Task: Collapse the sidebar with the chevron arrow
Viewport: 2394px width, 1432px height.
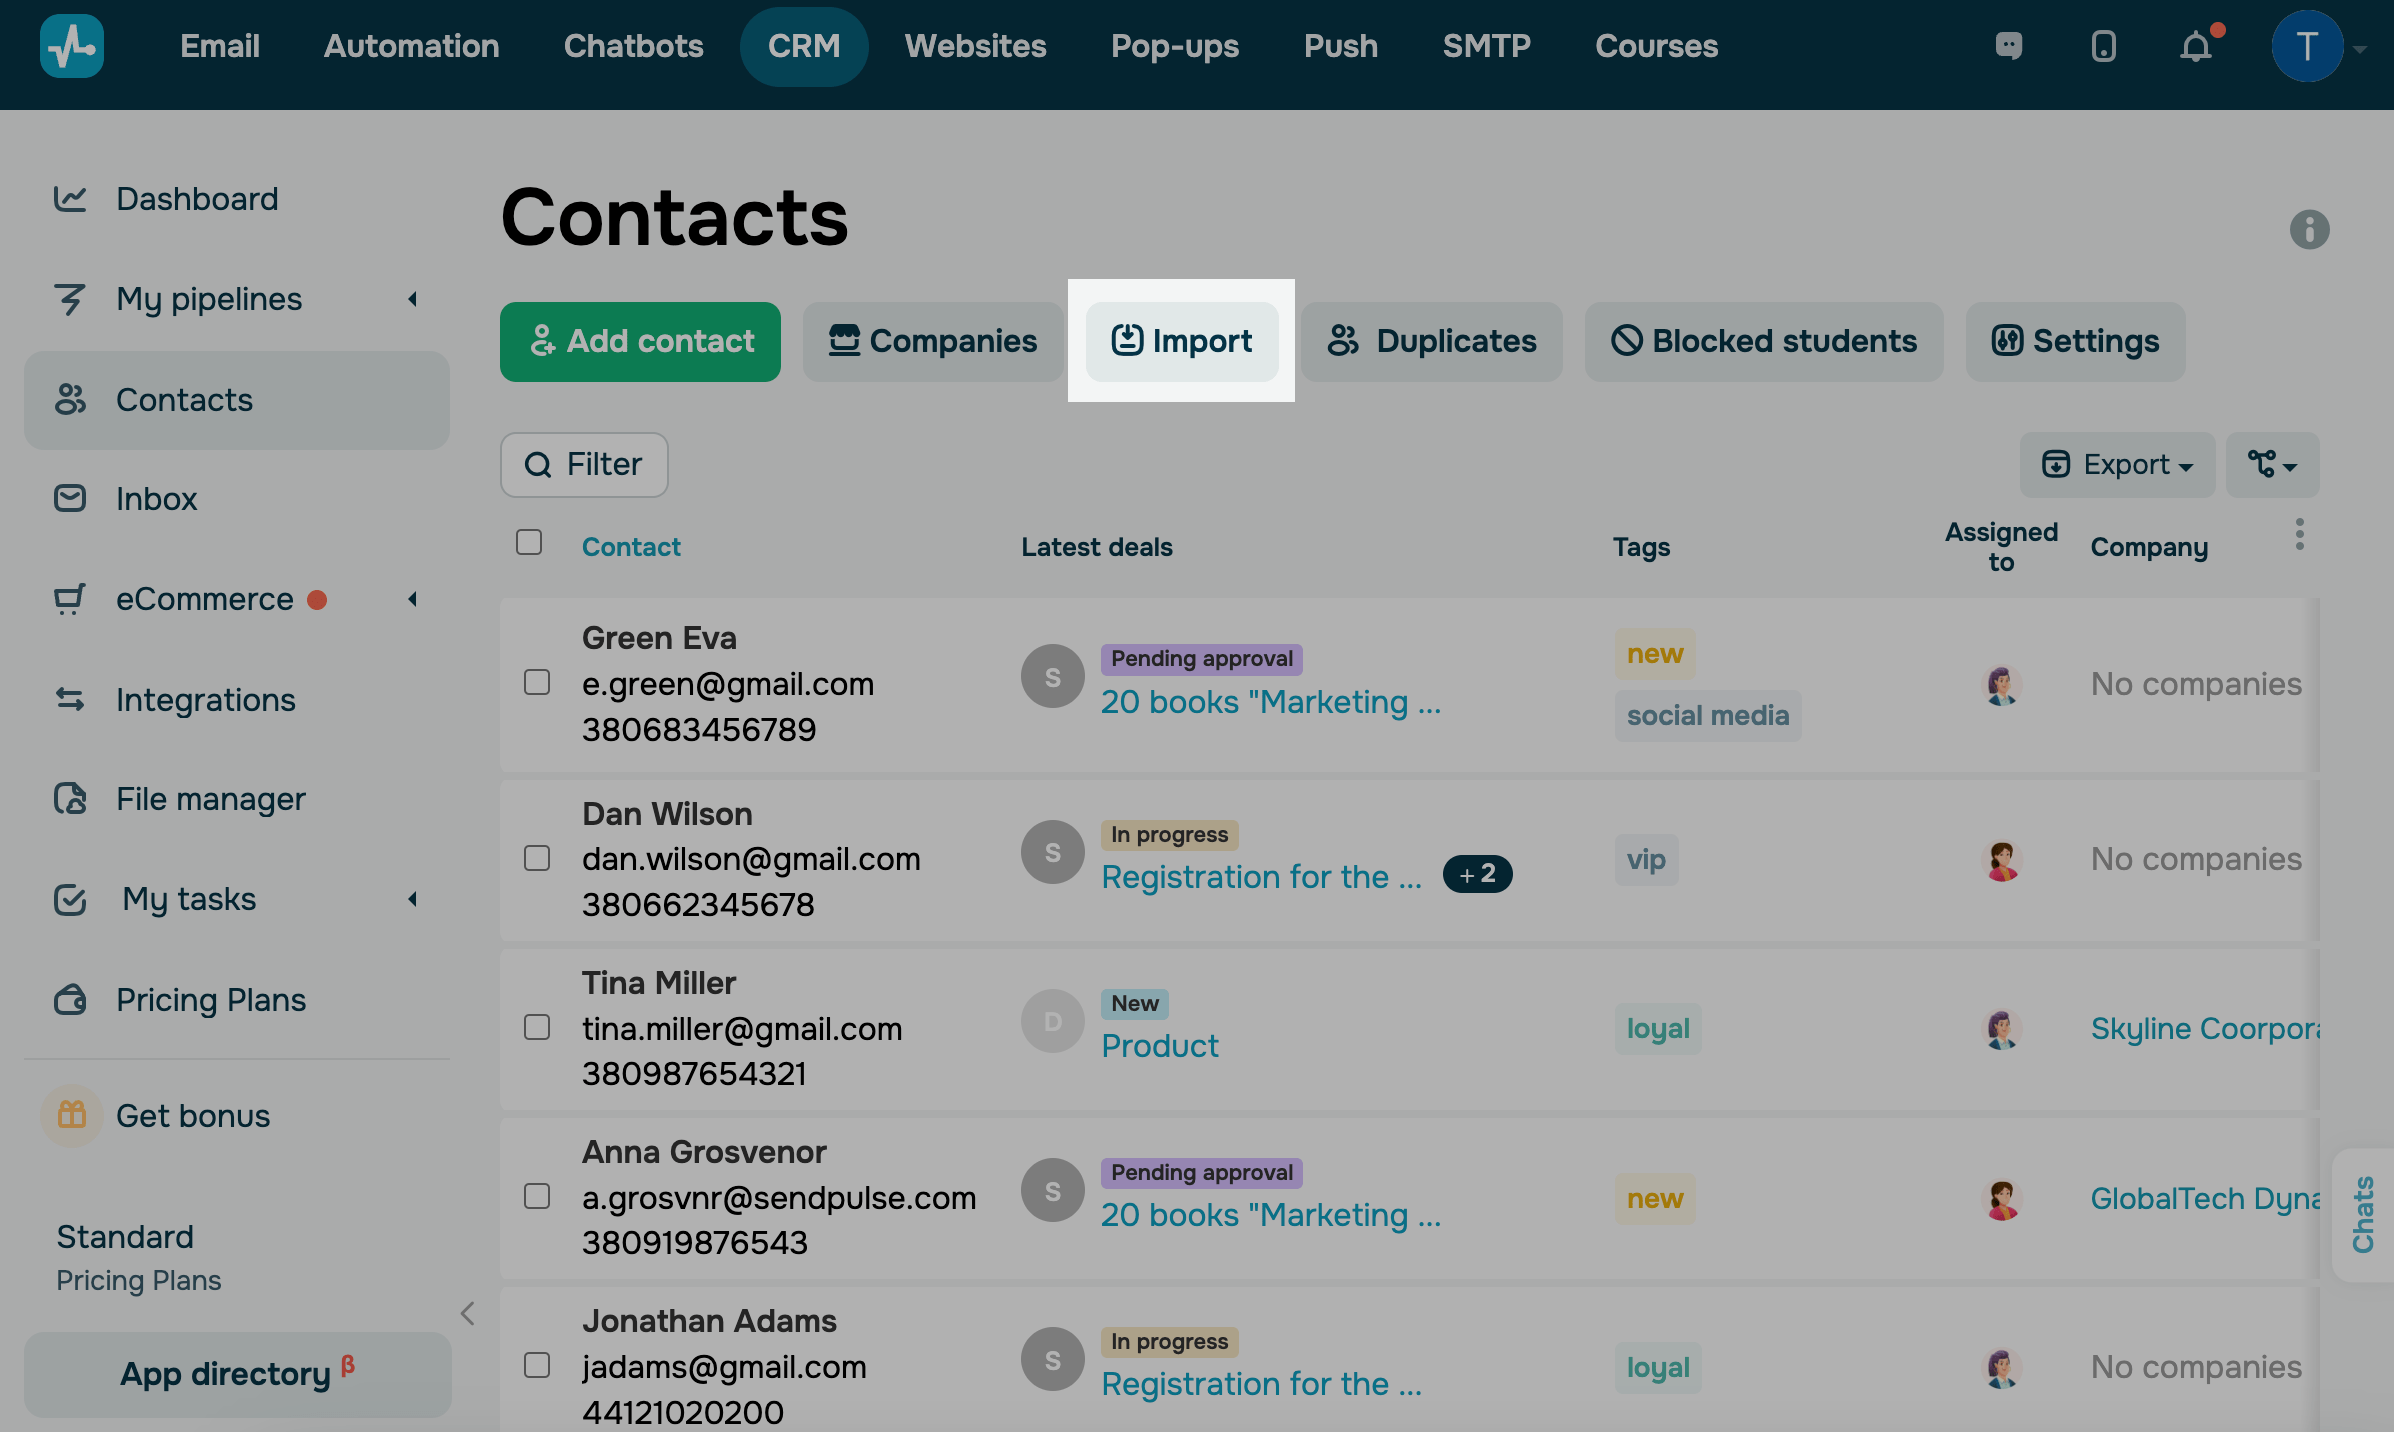Action: pyautogui.click(x=467, y=1313)
